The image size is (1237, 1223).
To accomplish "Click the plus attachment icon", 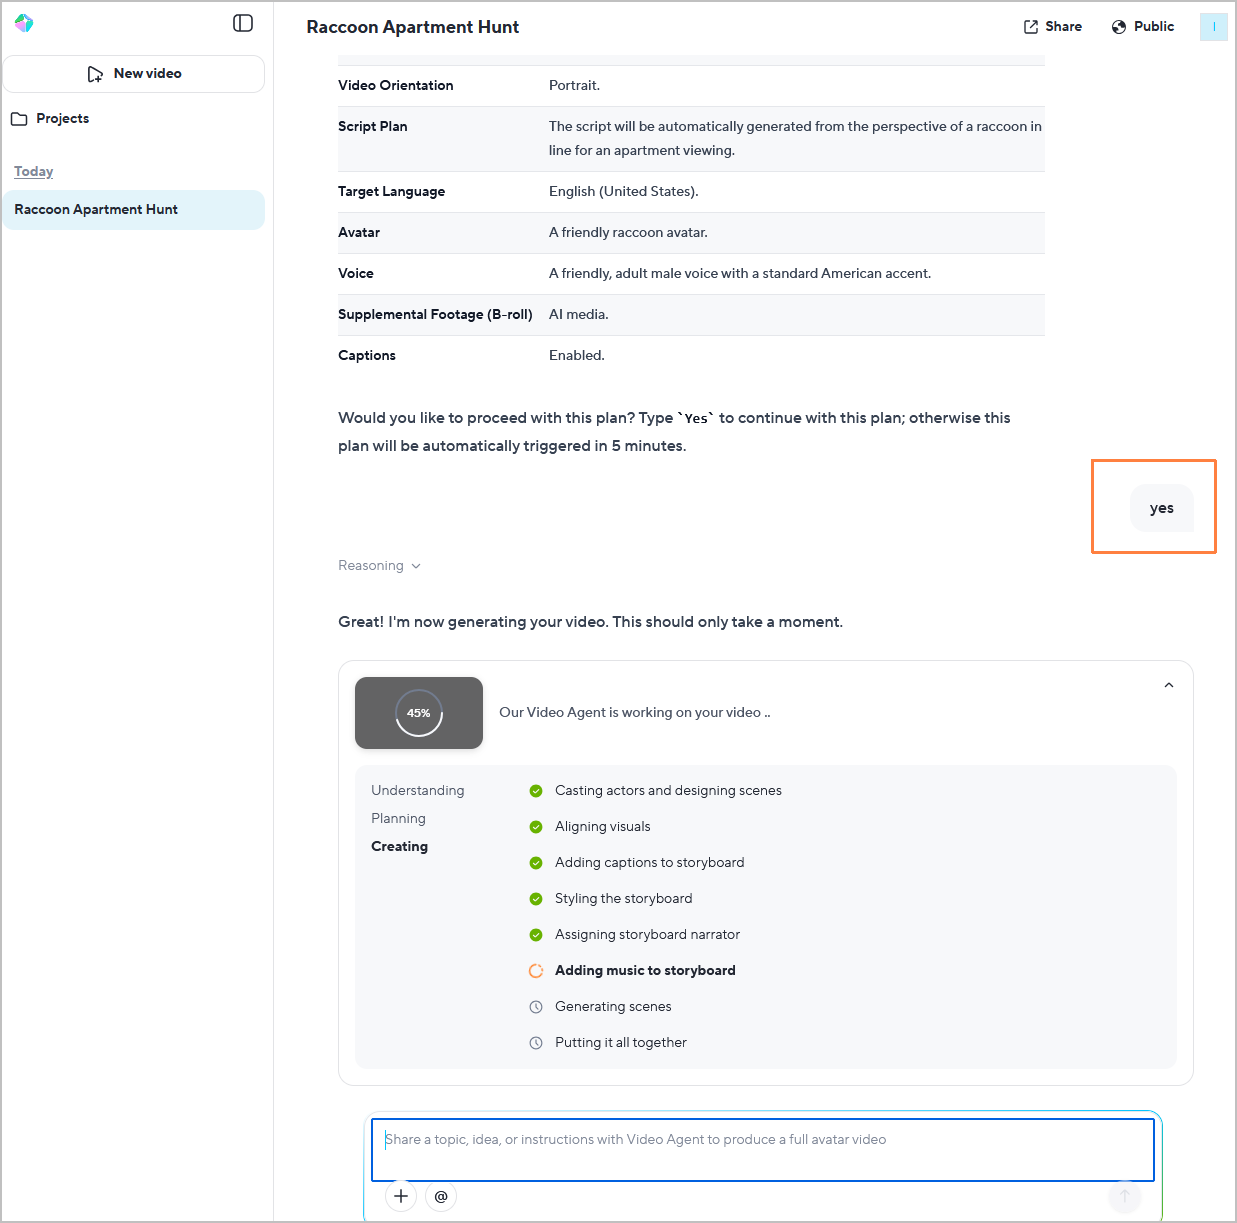I will coord(401,1196).
